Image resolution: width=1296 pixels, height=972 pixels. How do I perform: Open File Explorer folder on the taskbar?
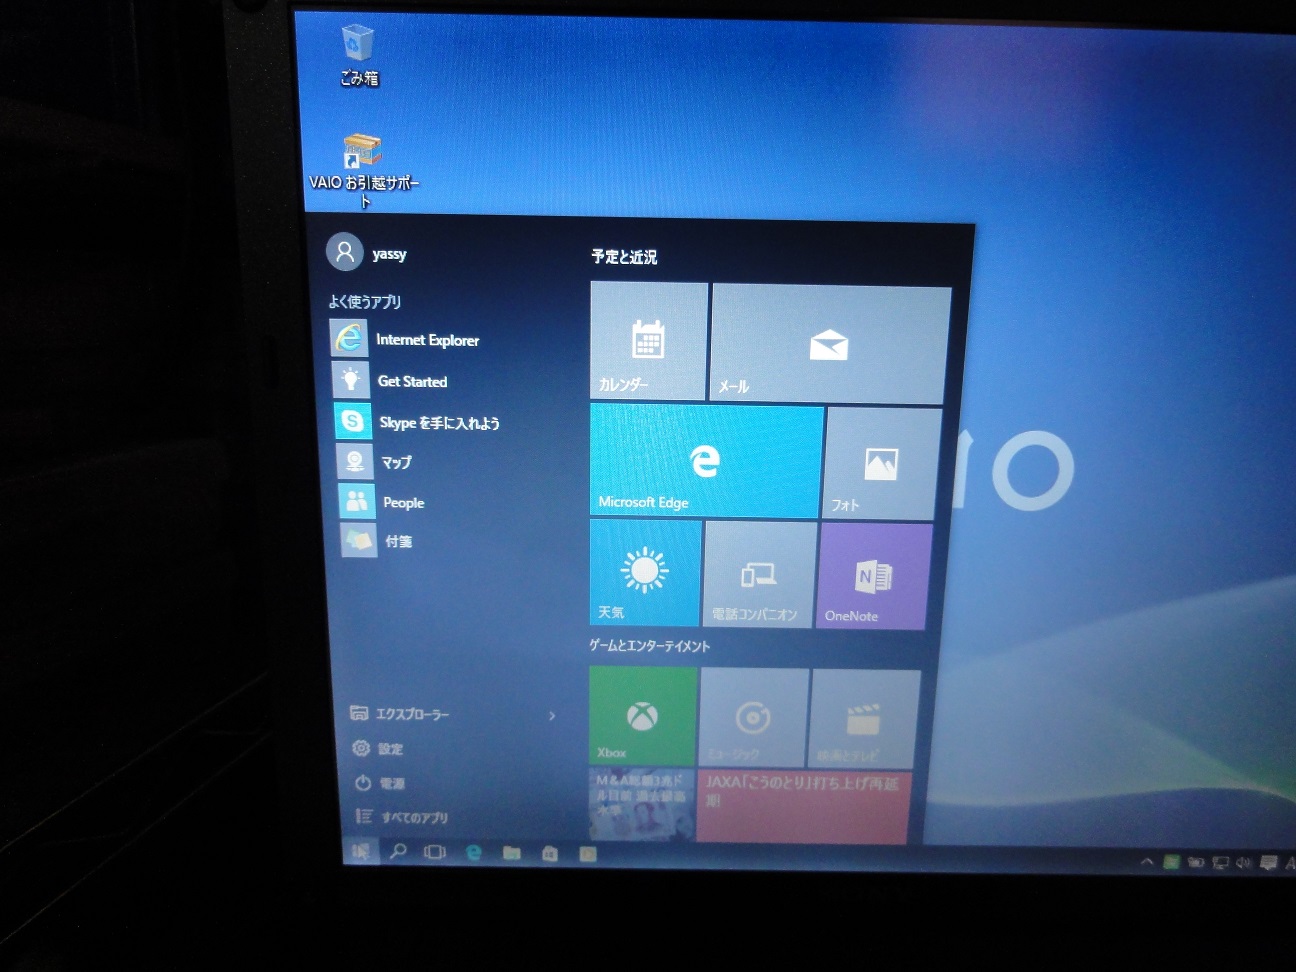(511, 854)
